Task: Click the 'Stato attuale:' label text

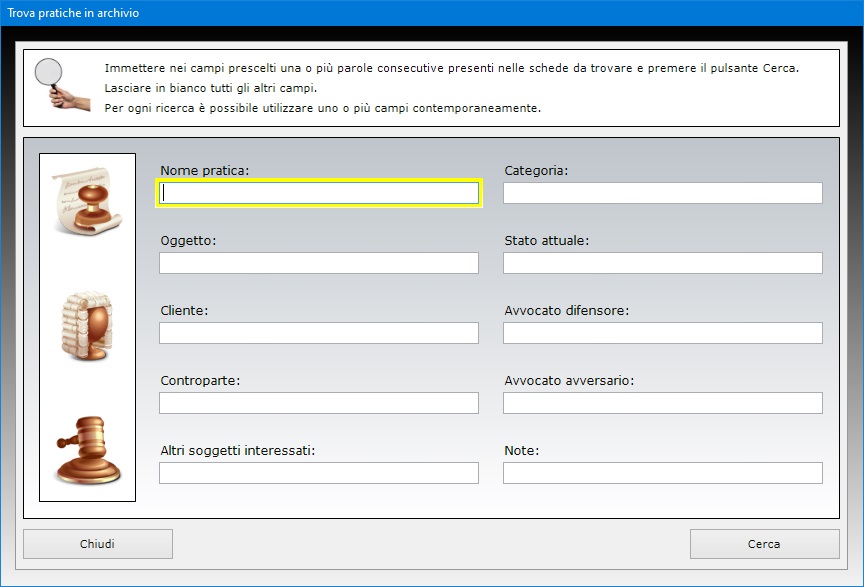Action: click(546, 241)
